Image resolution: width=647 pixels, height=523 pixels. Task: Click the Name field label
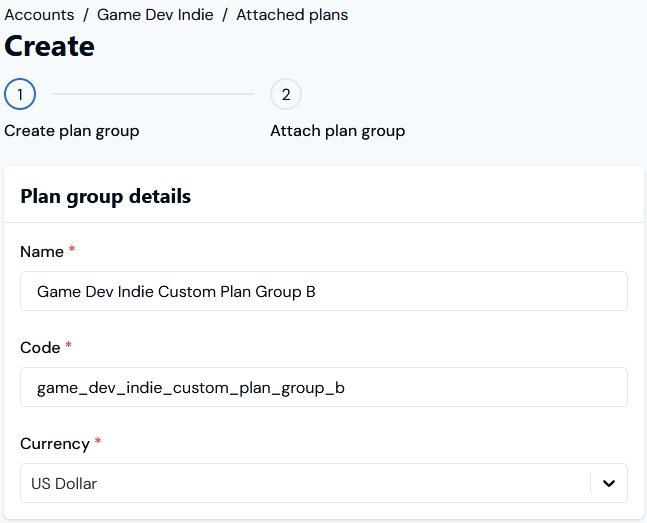coord(42,251)
